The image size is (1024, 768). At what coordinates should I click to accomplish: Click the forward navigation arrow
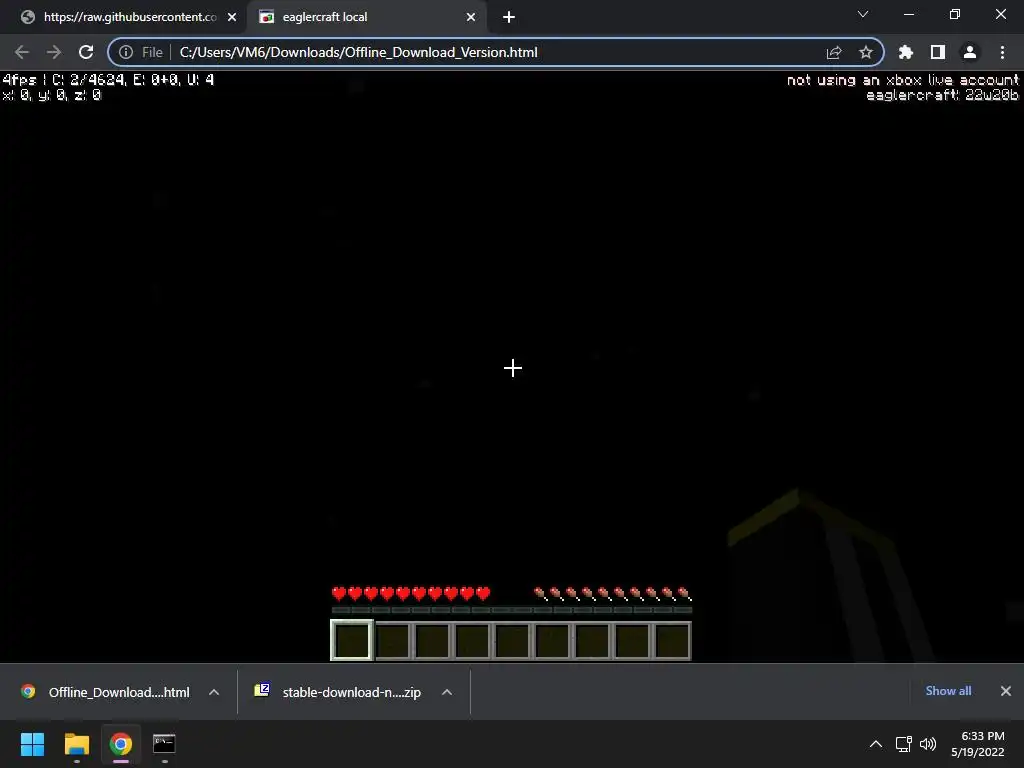(54, 52)
